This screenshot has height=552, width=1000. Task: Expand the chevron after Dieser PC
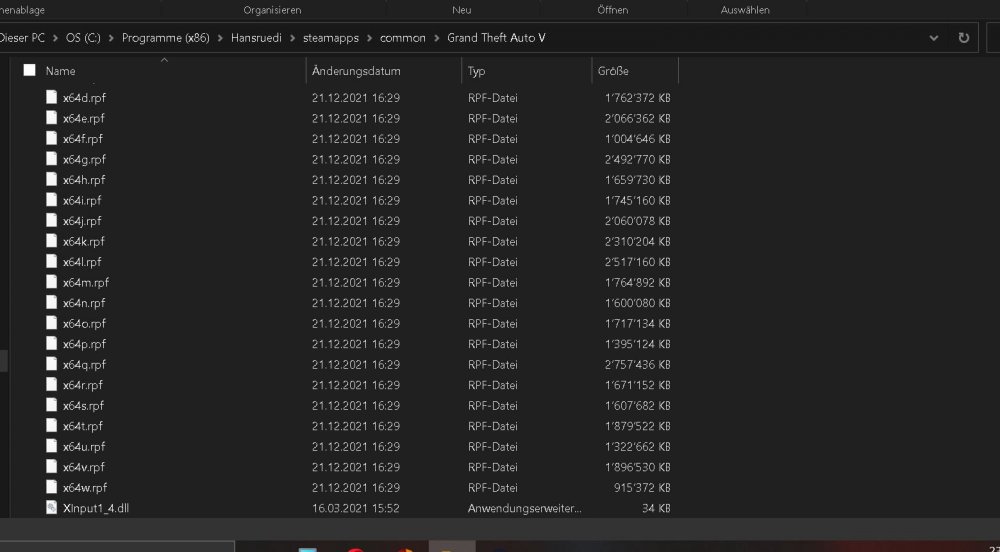tap(55, 38)
